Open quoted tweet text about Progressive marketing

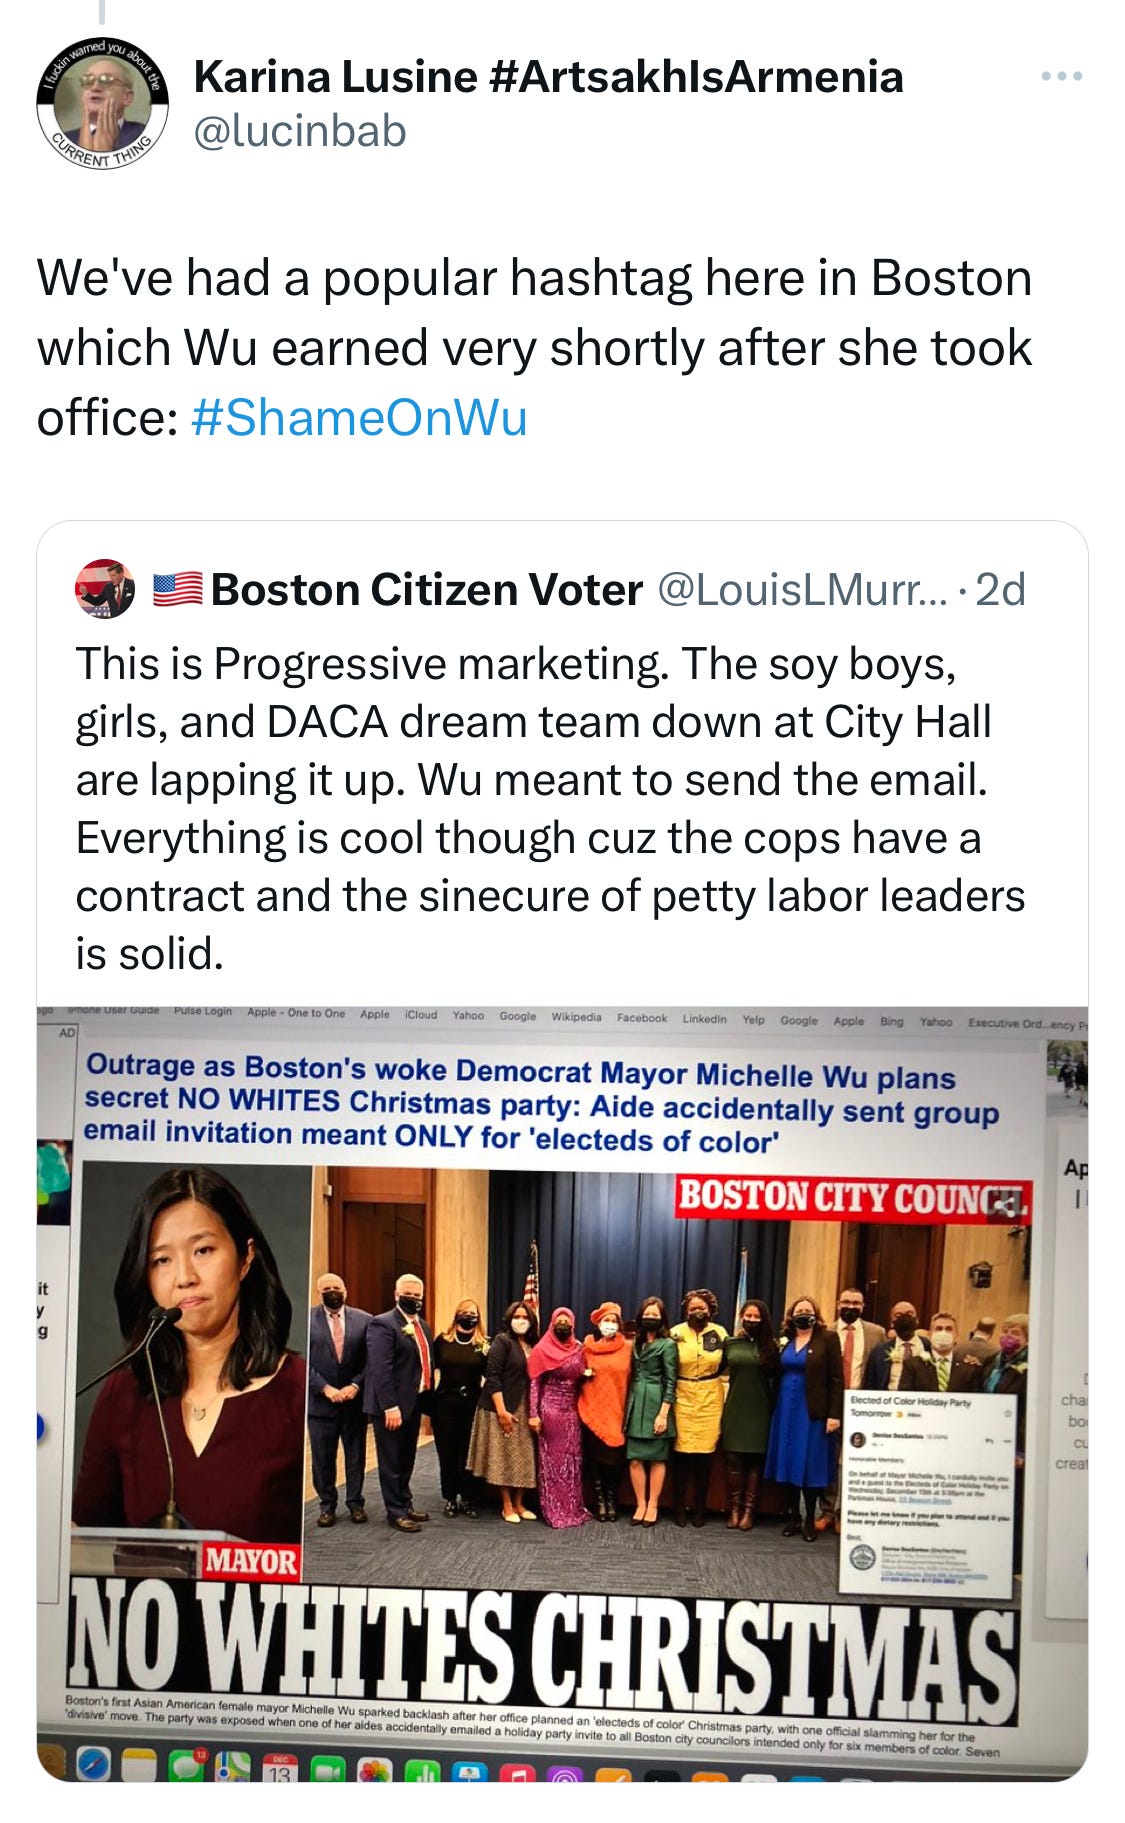coord(550,808)
